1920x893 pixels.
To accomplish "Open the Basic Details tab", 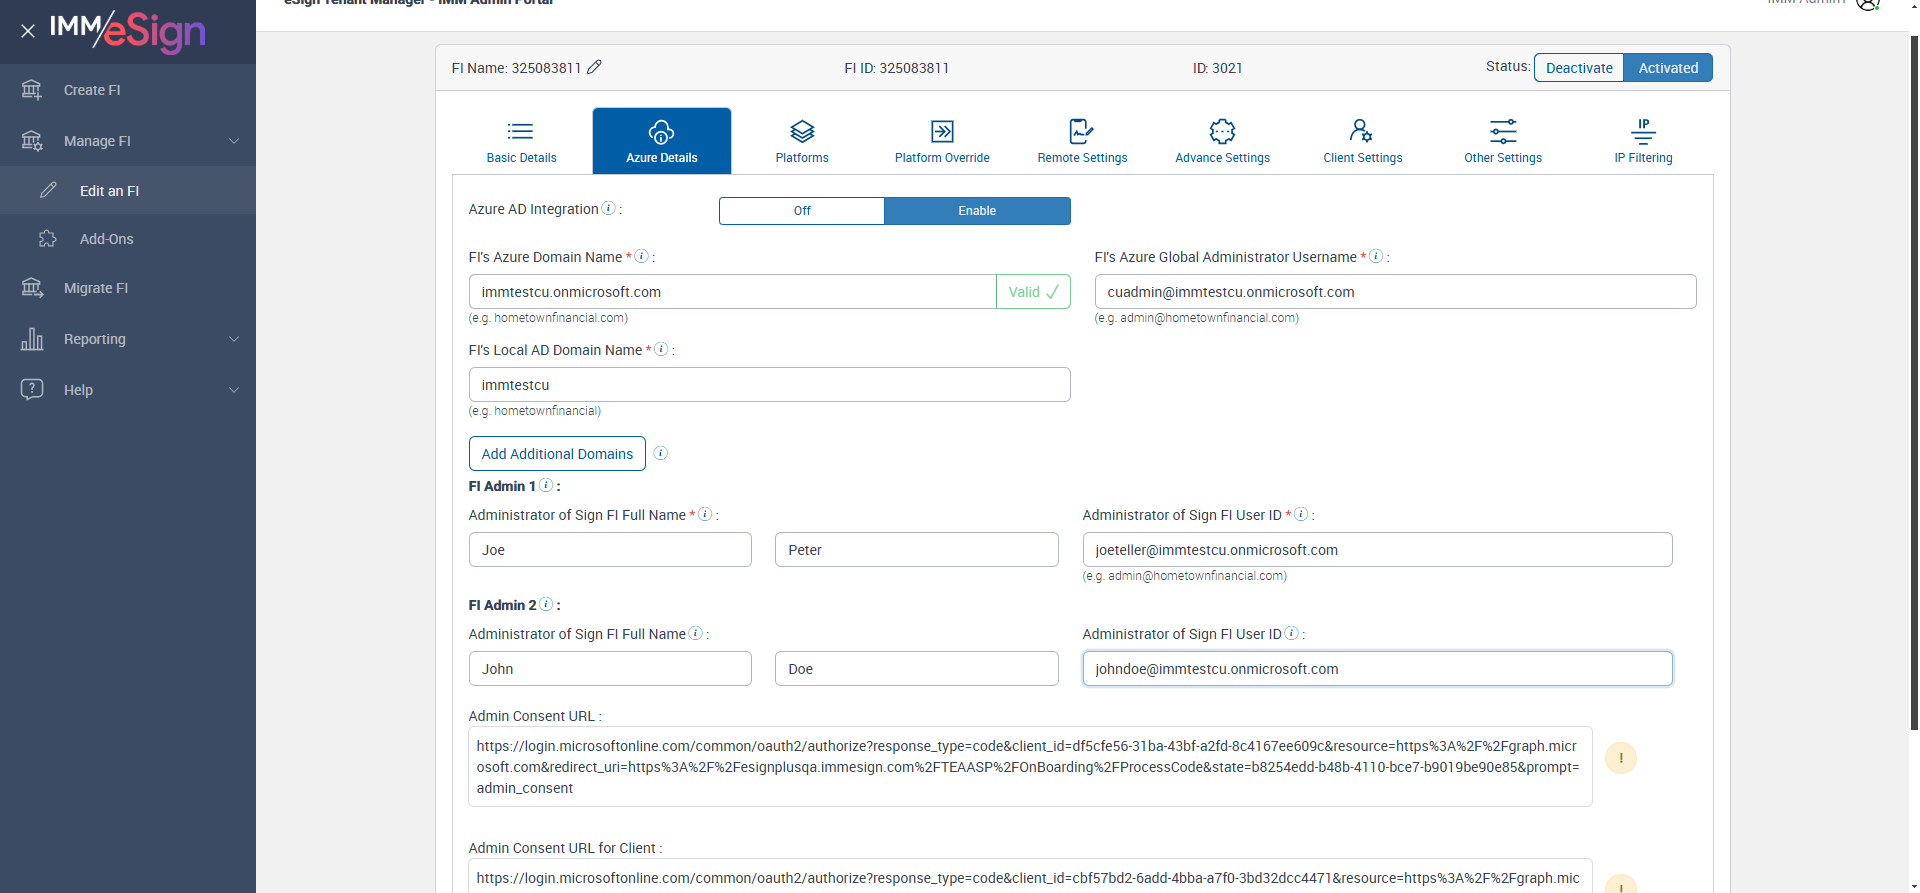I will click(x=521, y=141).
